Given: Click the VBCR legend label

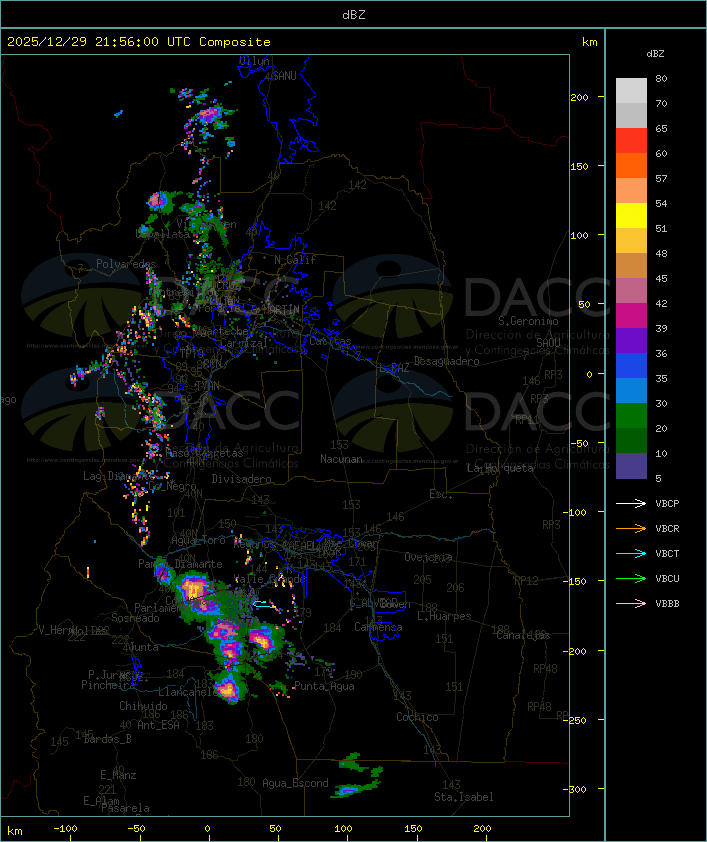Looking at the screenshot, I should pos(667,528).
